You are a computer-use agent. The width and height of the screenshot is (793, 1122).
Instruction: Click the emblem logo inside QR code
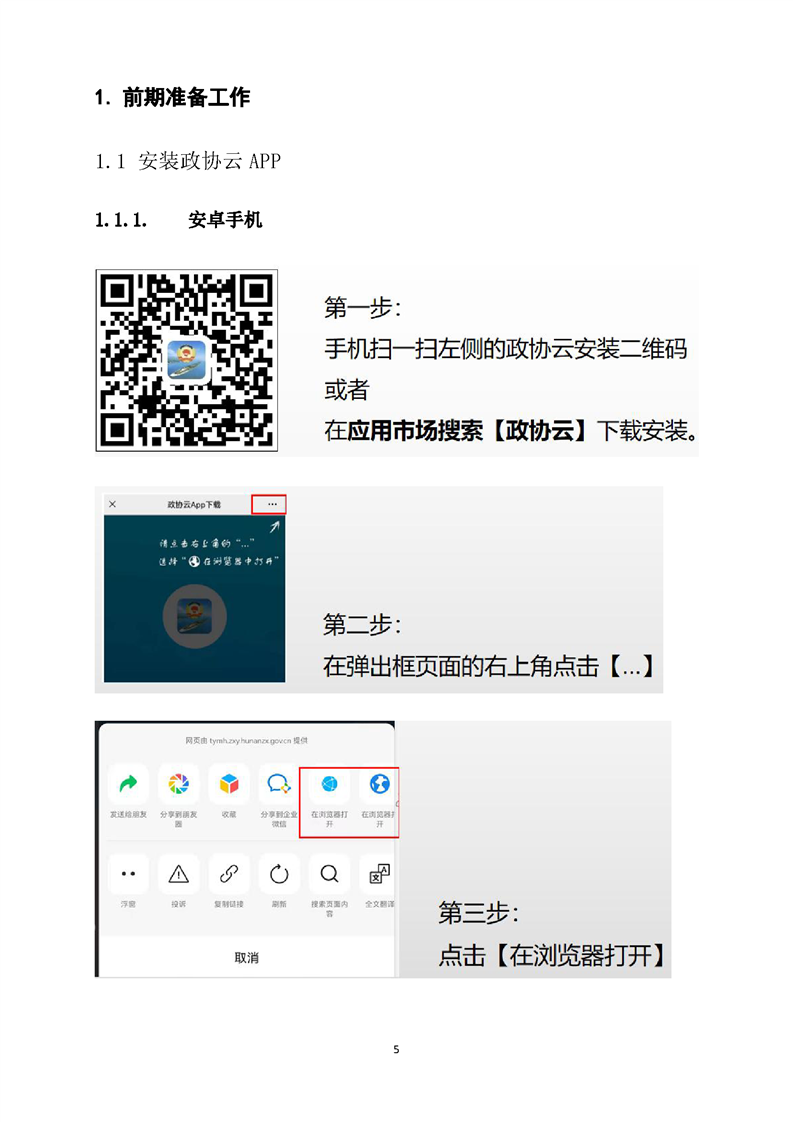[x=186, y=359]
